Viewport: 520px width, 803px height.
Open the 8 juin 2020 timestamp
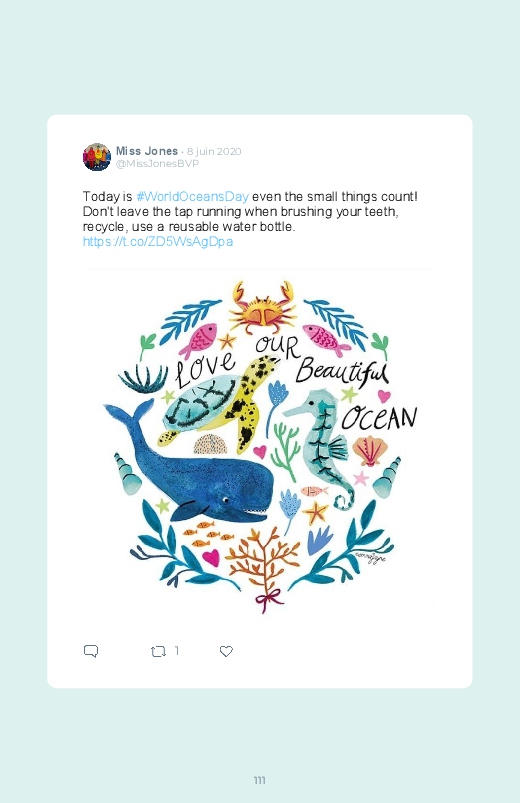point(214,152)
